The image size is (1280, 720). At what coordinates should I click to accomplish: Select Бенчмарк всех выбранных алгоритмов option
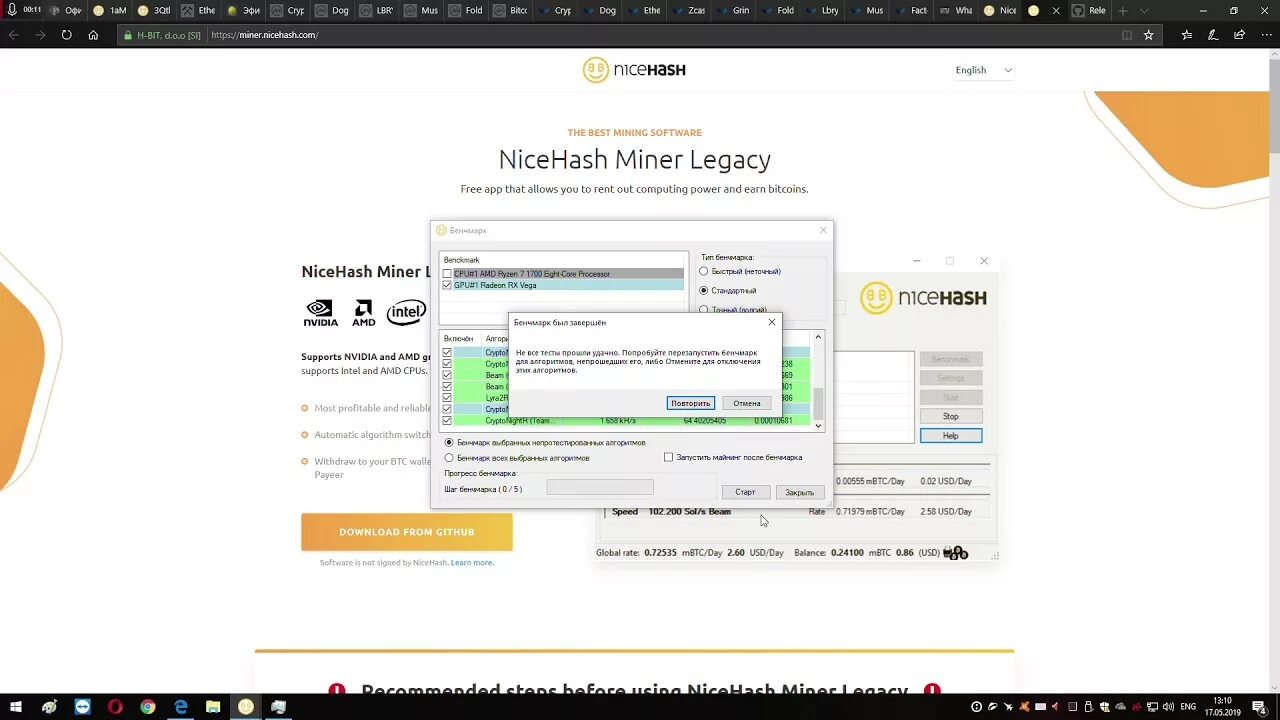(x=449, y=458)
